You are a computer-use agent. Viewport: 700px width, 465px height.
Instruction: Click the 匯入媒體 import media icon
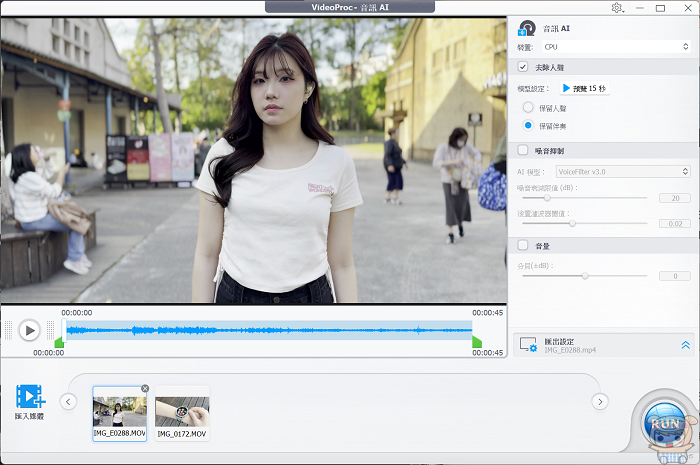[30, 397]
